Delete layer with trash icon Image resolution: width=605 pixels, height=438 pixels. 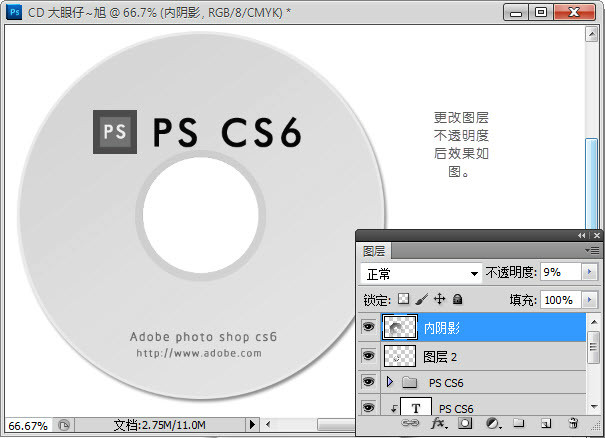573,424
